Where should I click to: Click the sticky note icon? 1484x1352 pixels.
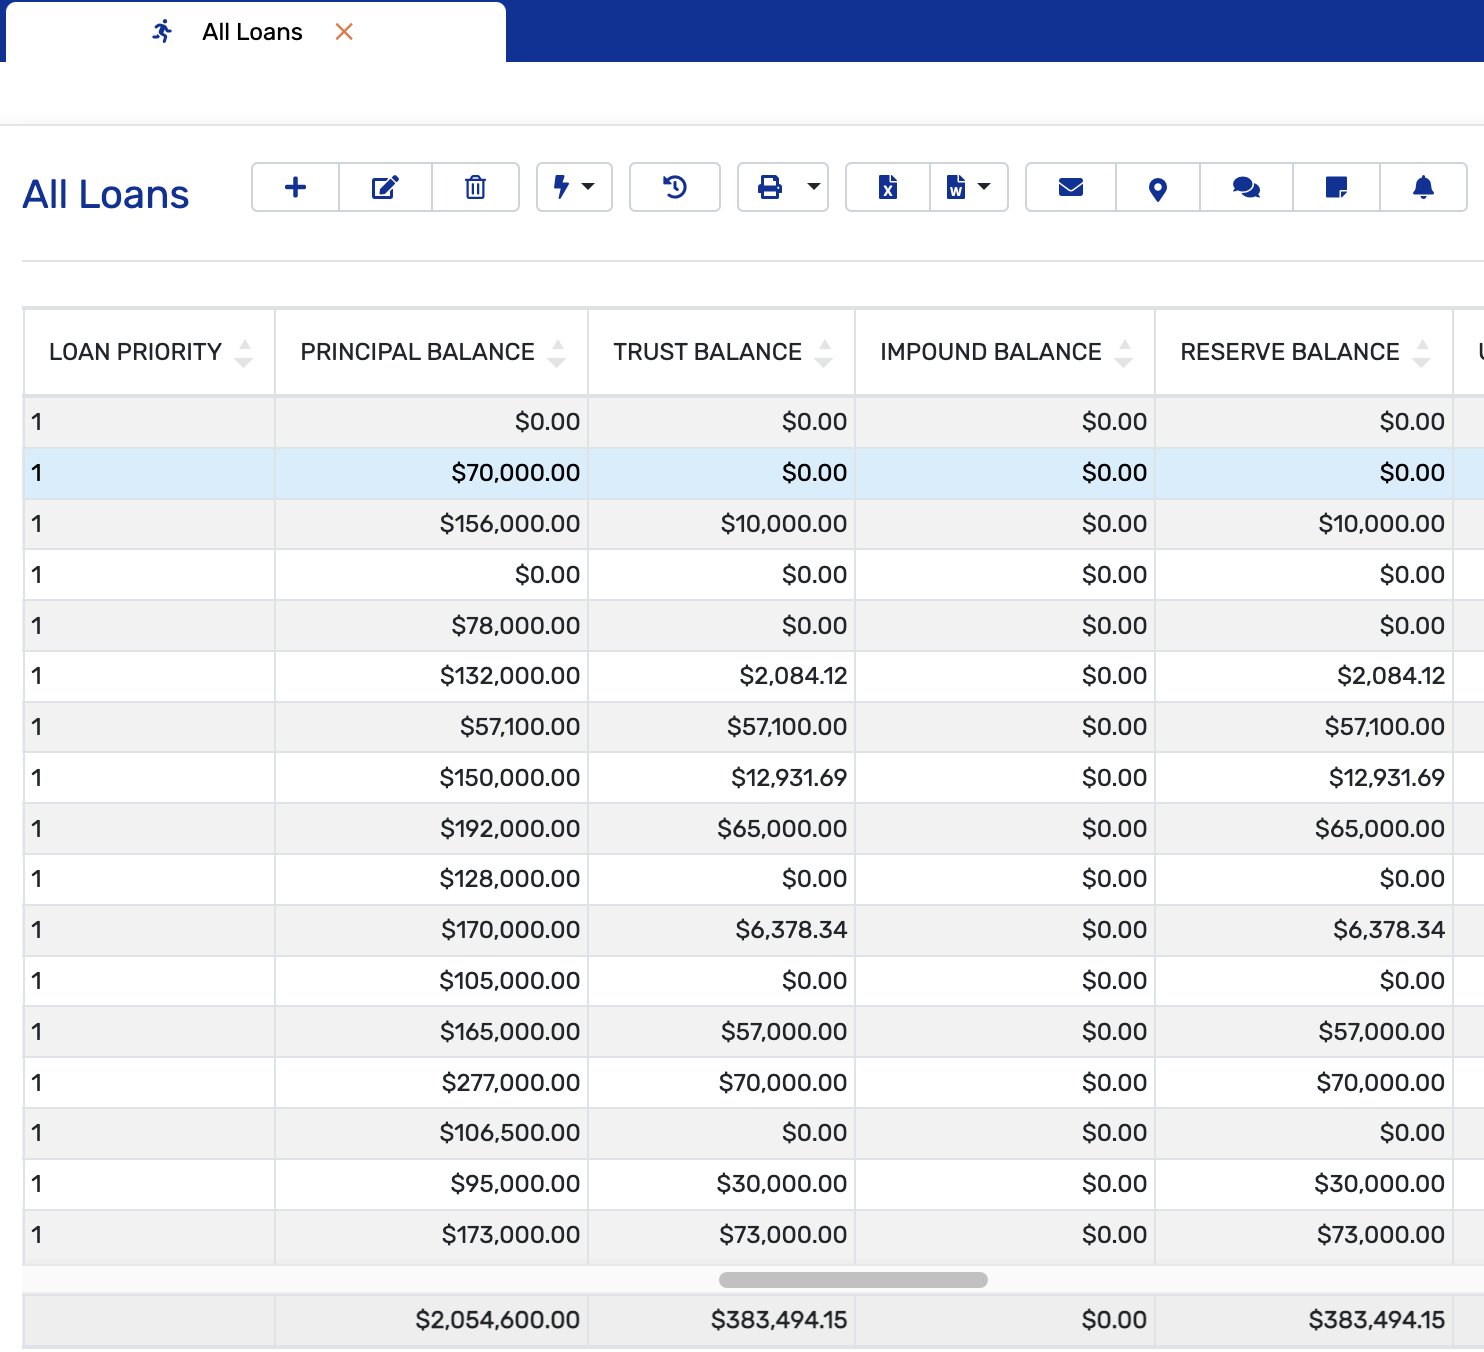[x=1334, y=186]
